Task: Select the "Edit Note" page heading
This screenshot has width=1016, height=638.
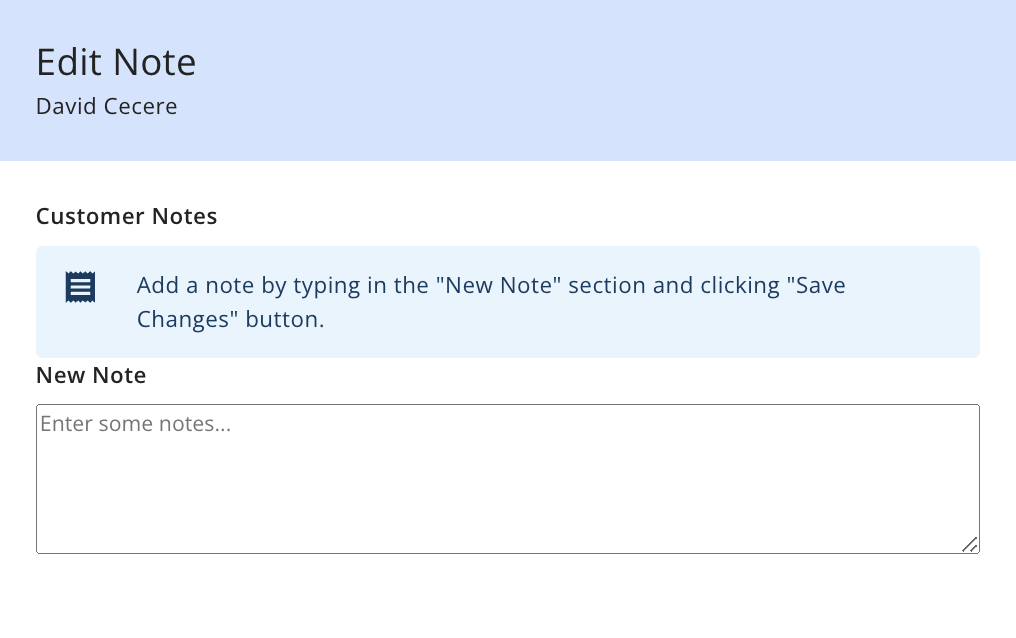Action: click(116, 62)
